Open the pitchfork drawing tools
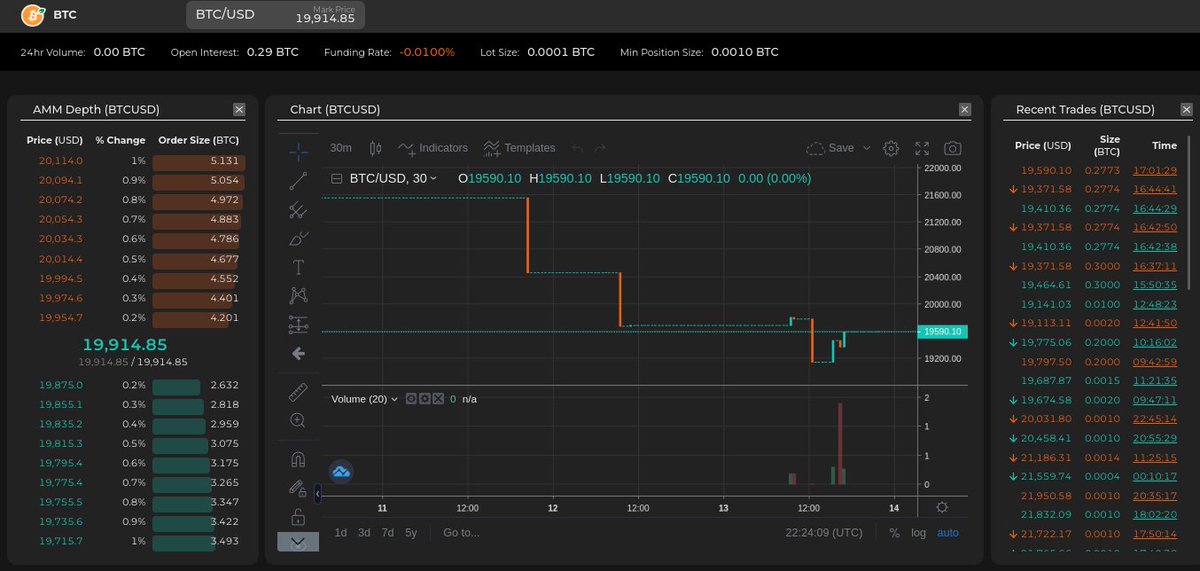Screen dimensions: 1200x571 click(298, 210)
